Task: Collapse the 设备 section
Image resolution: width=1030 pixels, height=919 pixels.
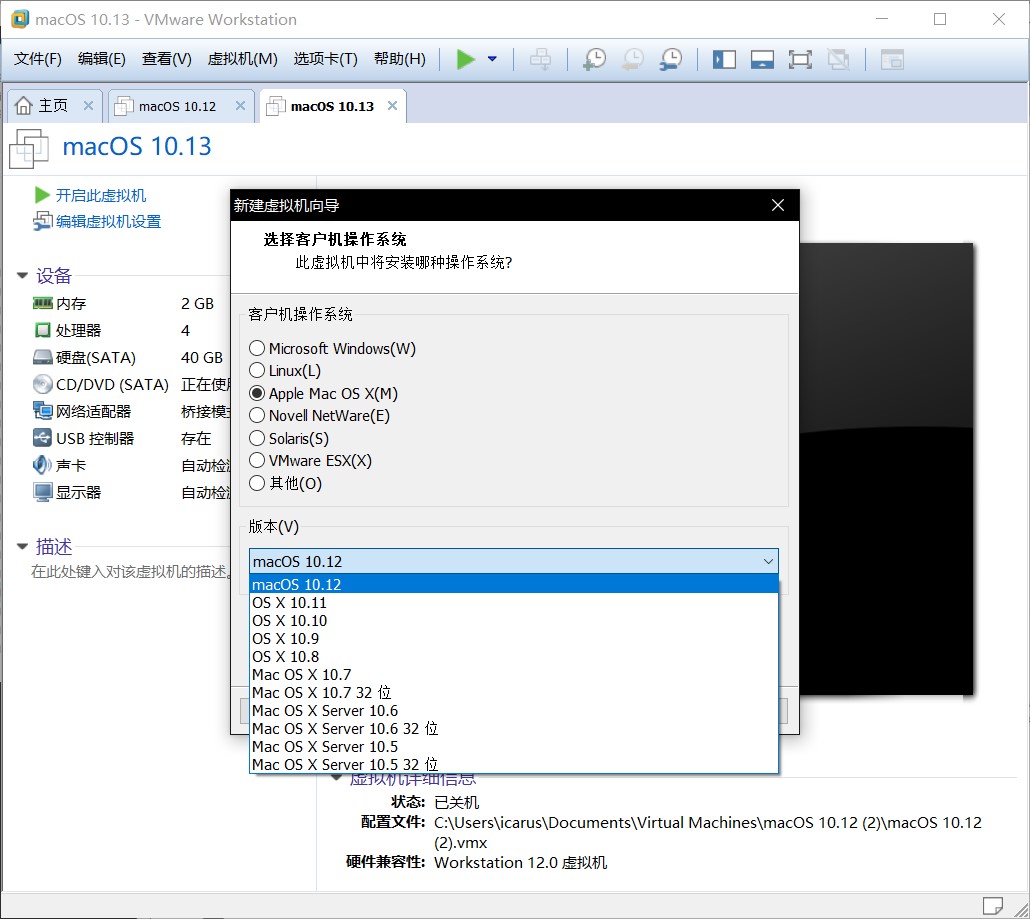Action: pyautogui.click(x=22, y=275)
